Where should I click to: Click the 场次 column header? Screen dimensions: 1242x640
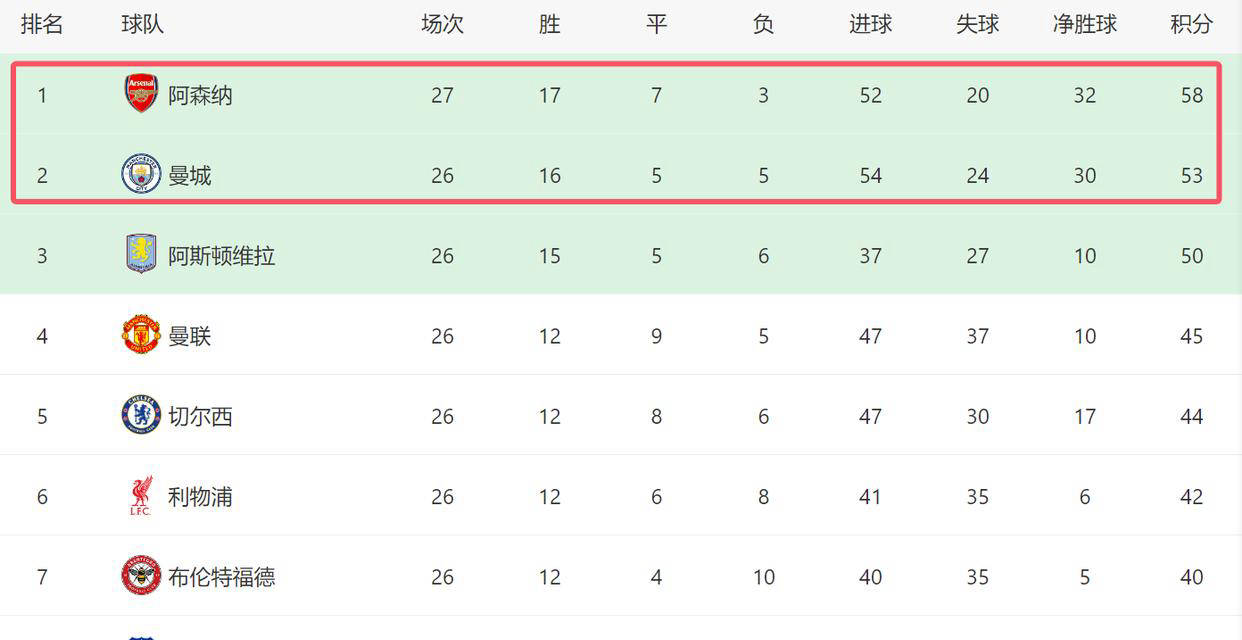(442, 24)
